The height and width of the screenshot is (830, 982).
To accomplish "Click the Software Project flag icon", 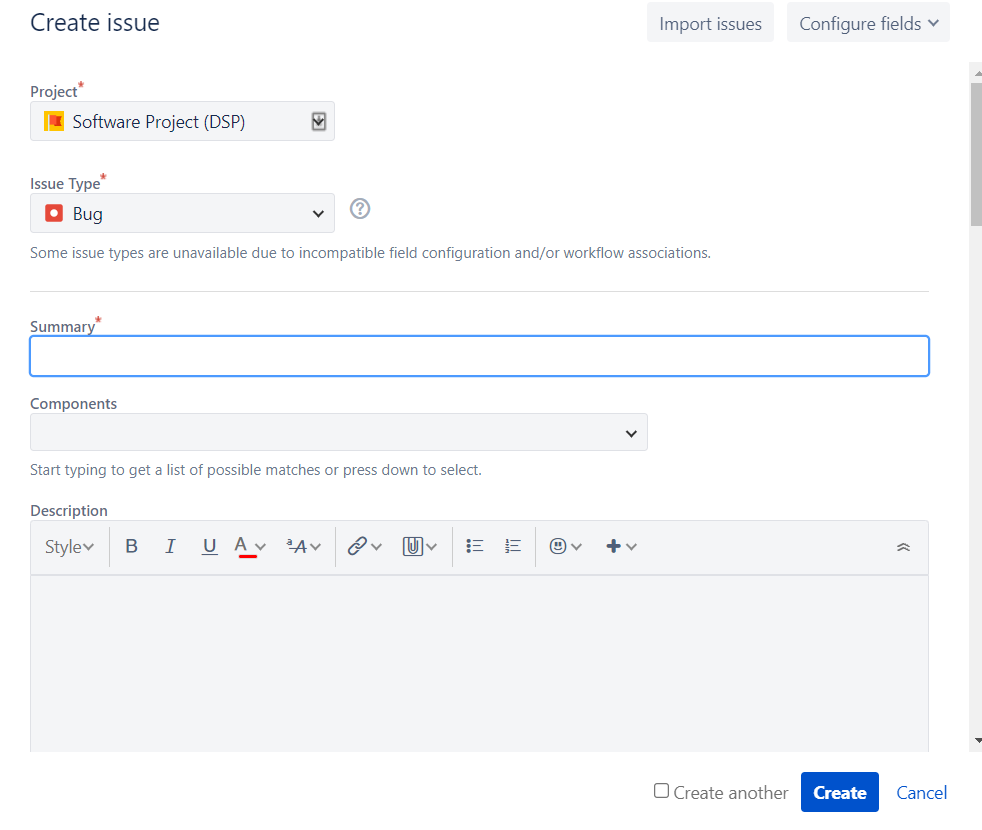I will (54, 121).
